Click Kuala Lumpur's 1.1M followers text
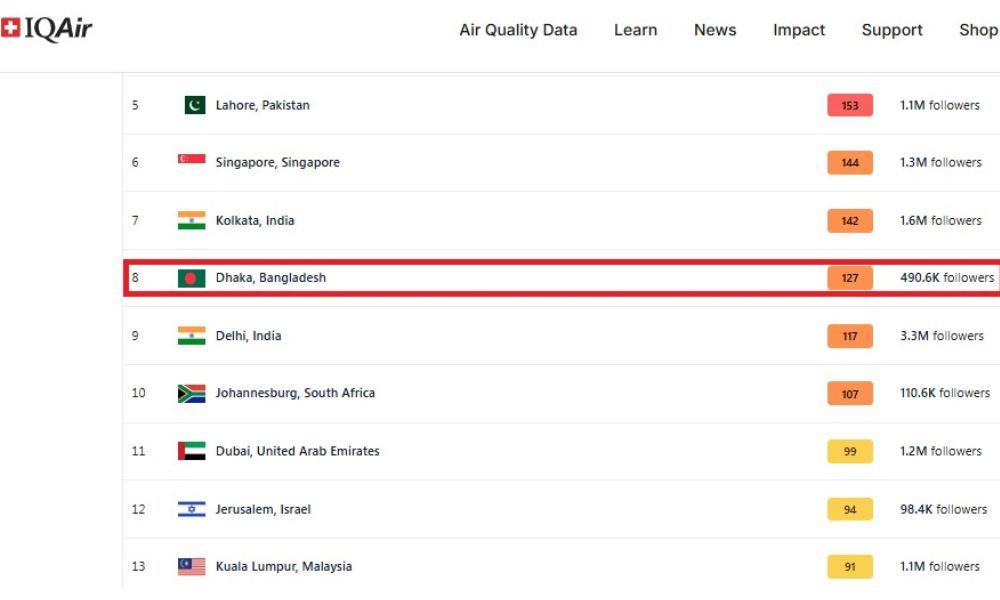Viewport: 1000px width, 600px height. pyautogui.click(x=939, y=566)
